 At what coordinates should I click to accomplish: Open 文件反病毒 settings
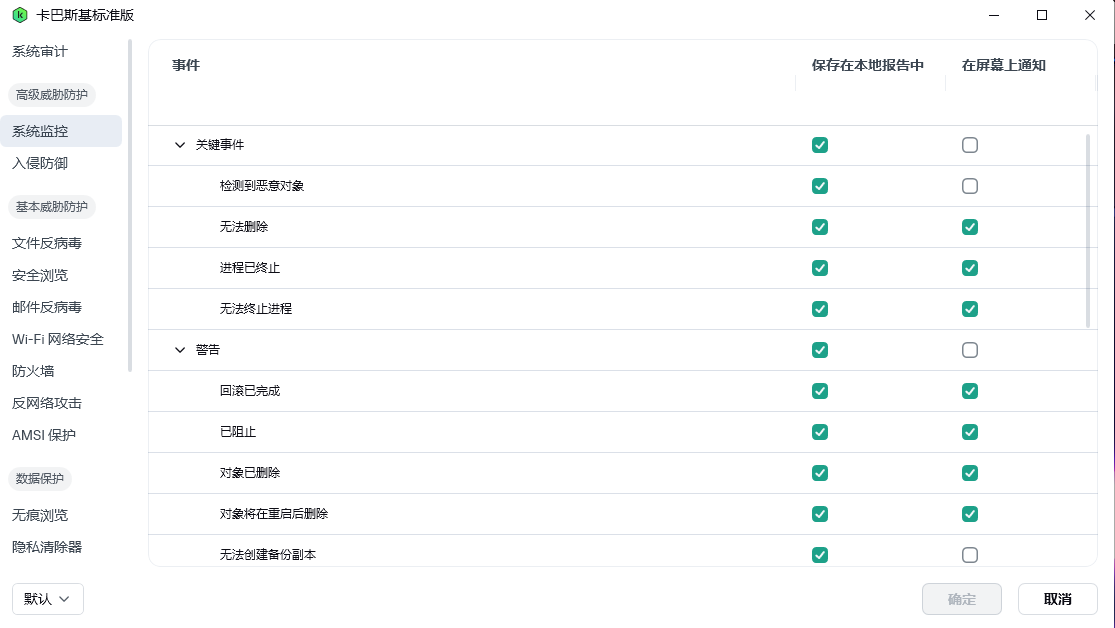tap(47, 243)
